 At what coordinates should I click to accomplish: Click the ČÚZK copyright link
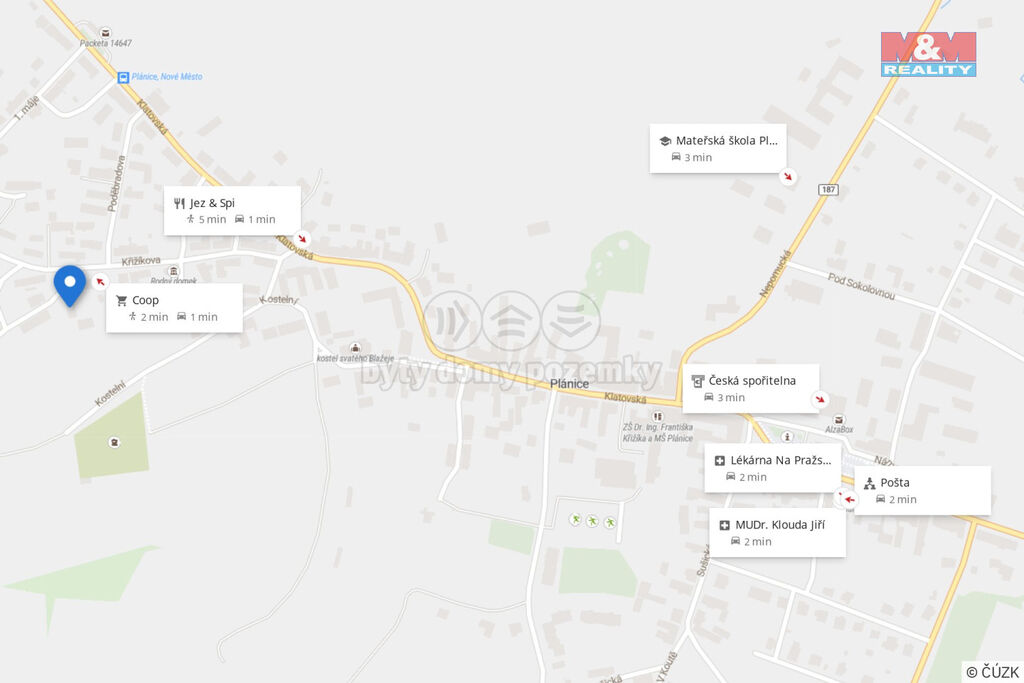(993, 672)
